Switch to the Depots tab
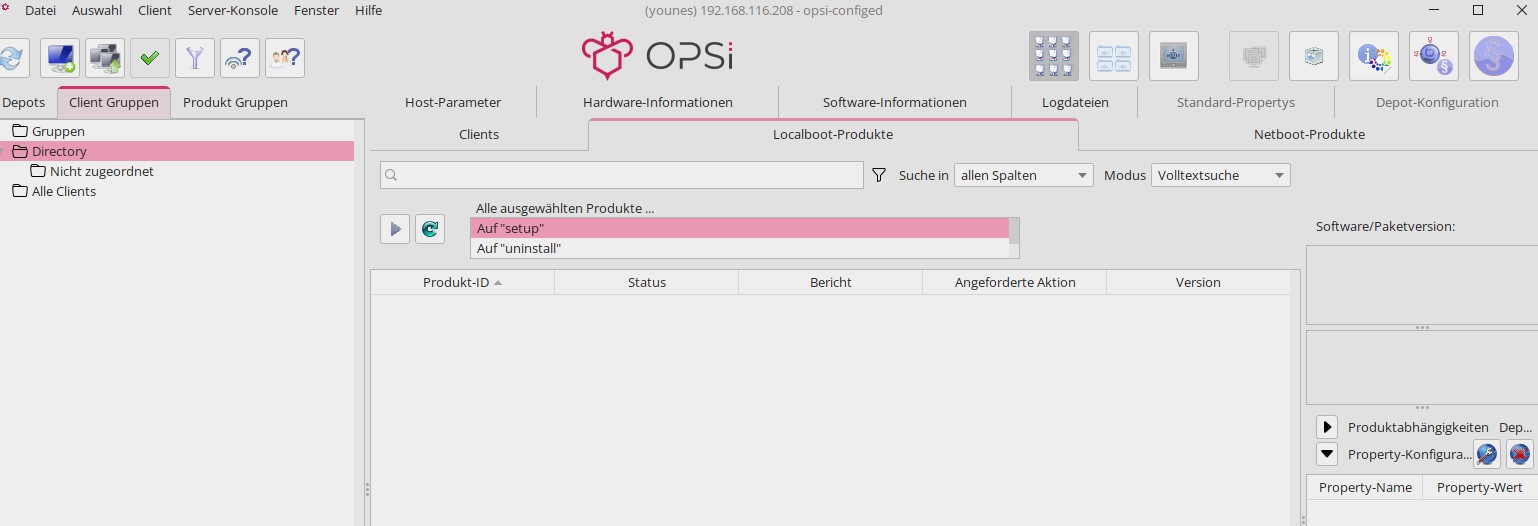Screen dimensions: 1538x526 point(23,102)
